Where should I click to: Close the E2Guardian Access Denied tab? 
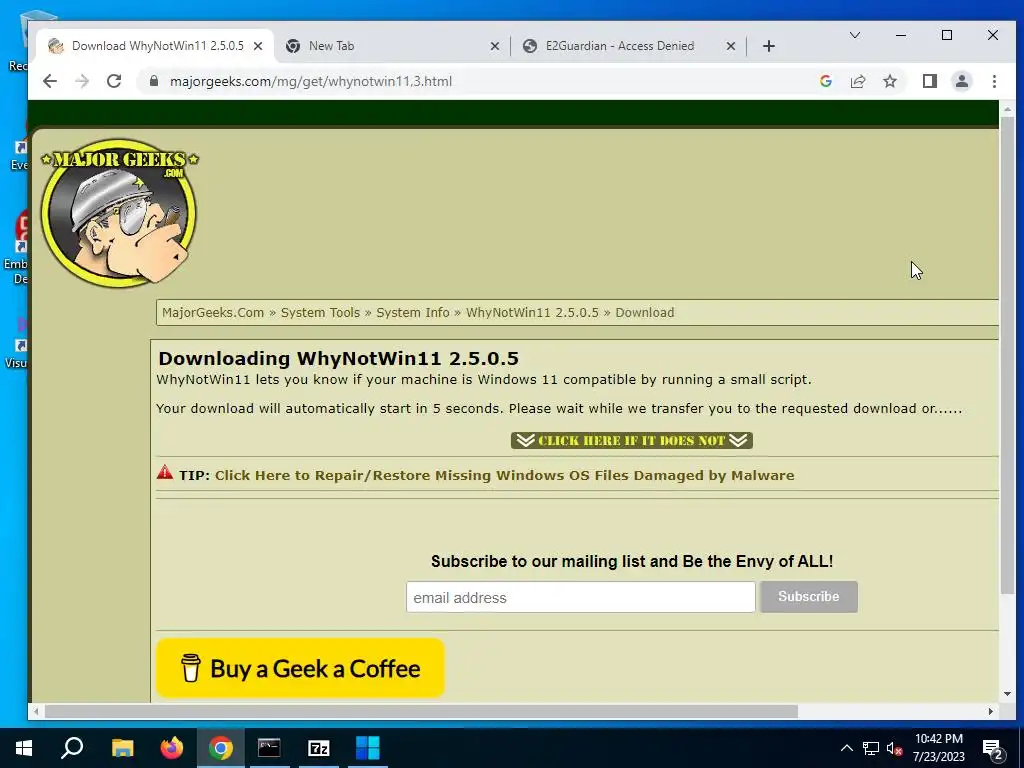731,46
